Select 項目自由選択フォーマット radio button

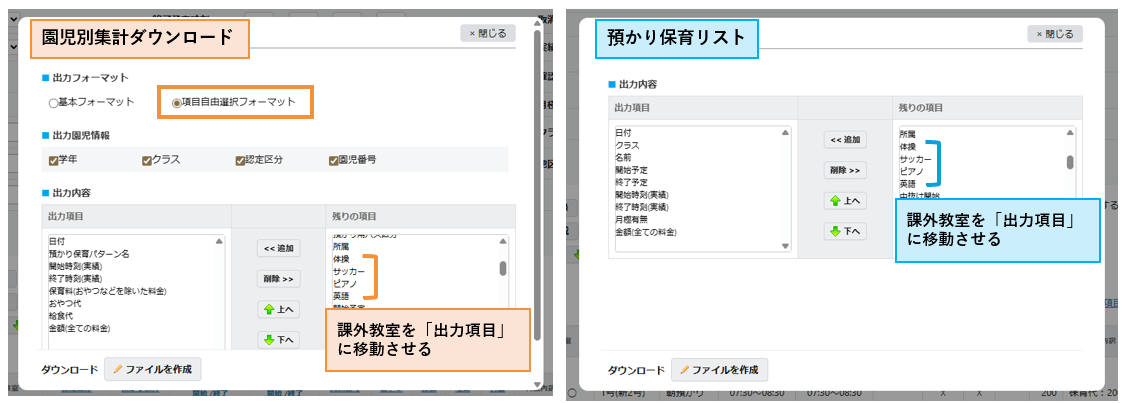tap(177, 102)
